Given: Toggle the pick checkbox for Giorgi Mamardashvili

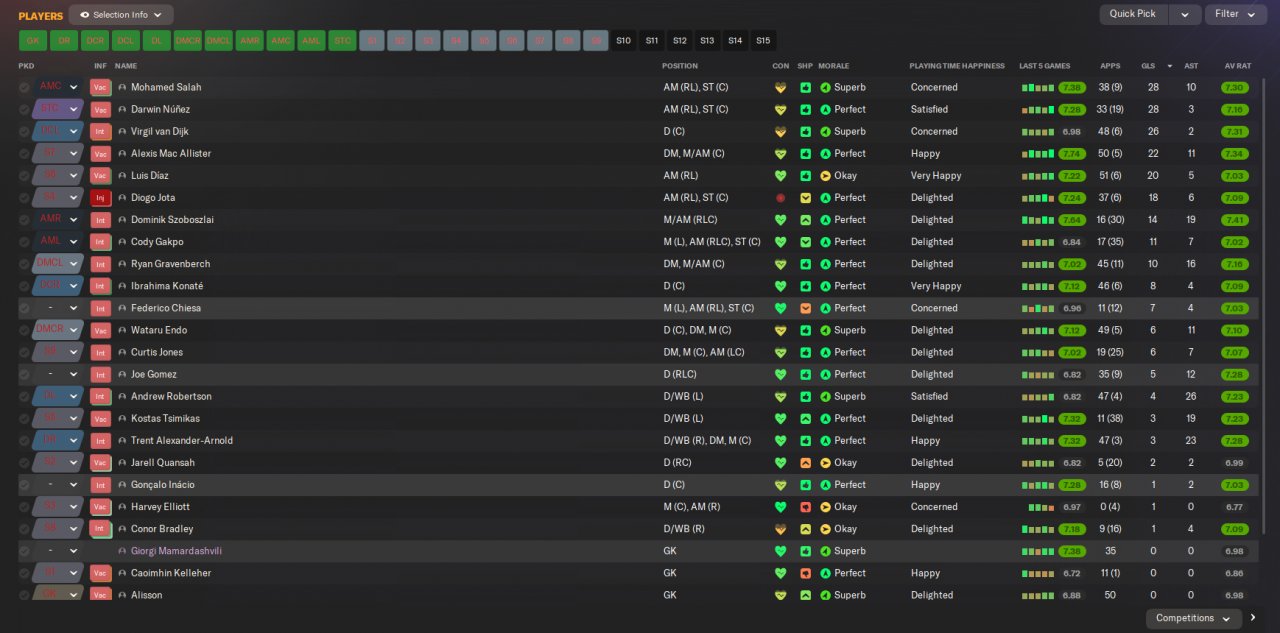Looking at the screenshot, I should coord(24,551).
